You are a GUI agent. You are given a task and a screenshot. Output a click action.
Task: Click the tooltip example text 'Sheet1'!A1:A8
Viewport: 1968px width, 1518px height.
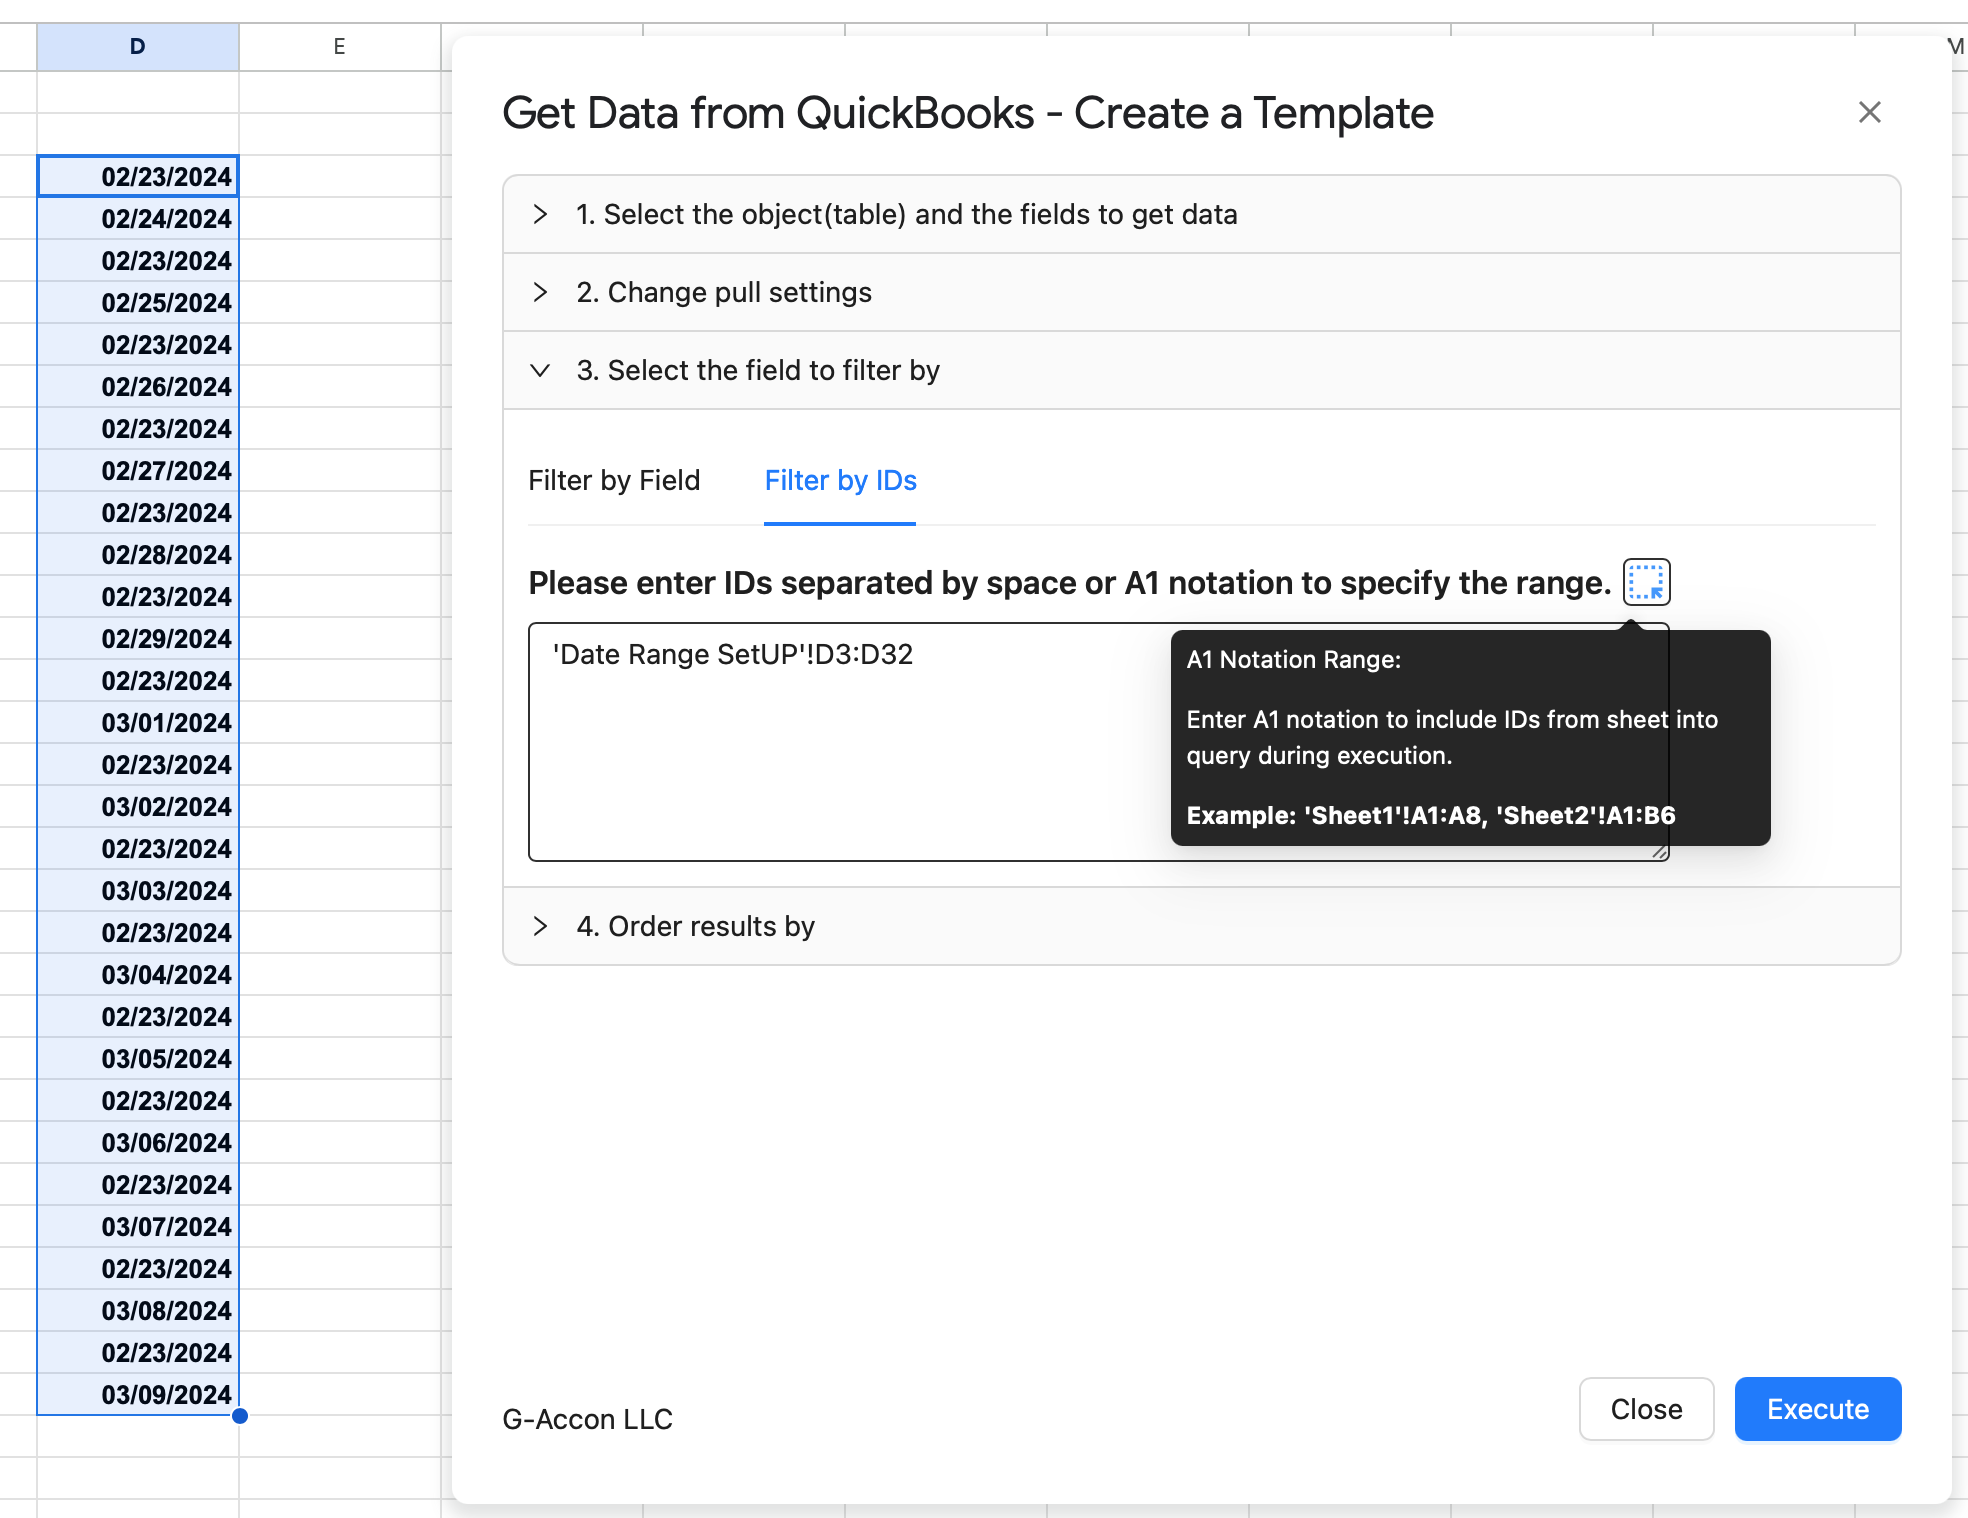coord(1395,815)
